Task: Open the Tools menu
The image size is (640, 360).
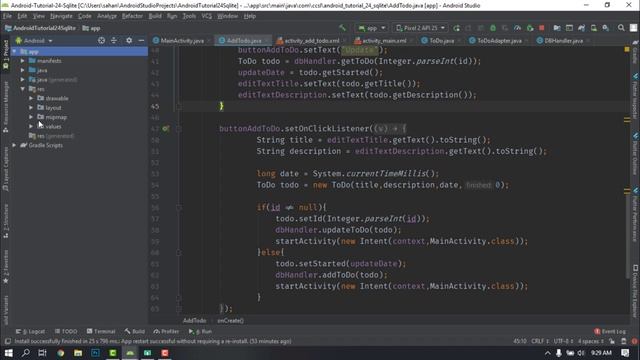Action: click(189, 16)
